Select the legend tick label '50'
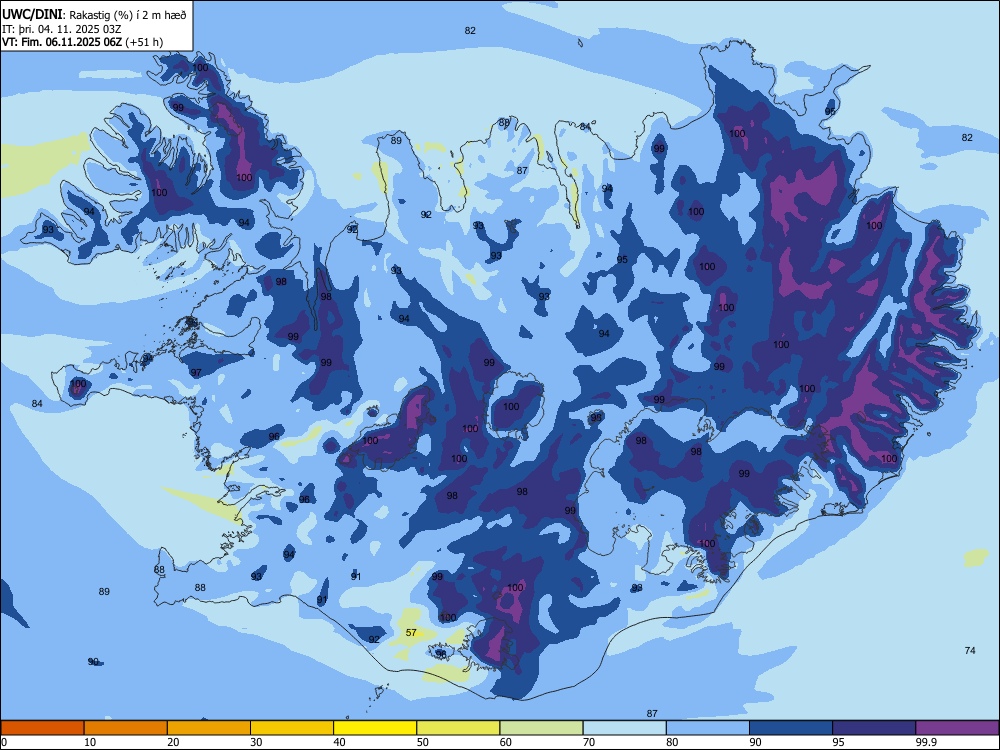1000x750 pixels. tap(423, 742)
